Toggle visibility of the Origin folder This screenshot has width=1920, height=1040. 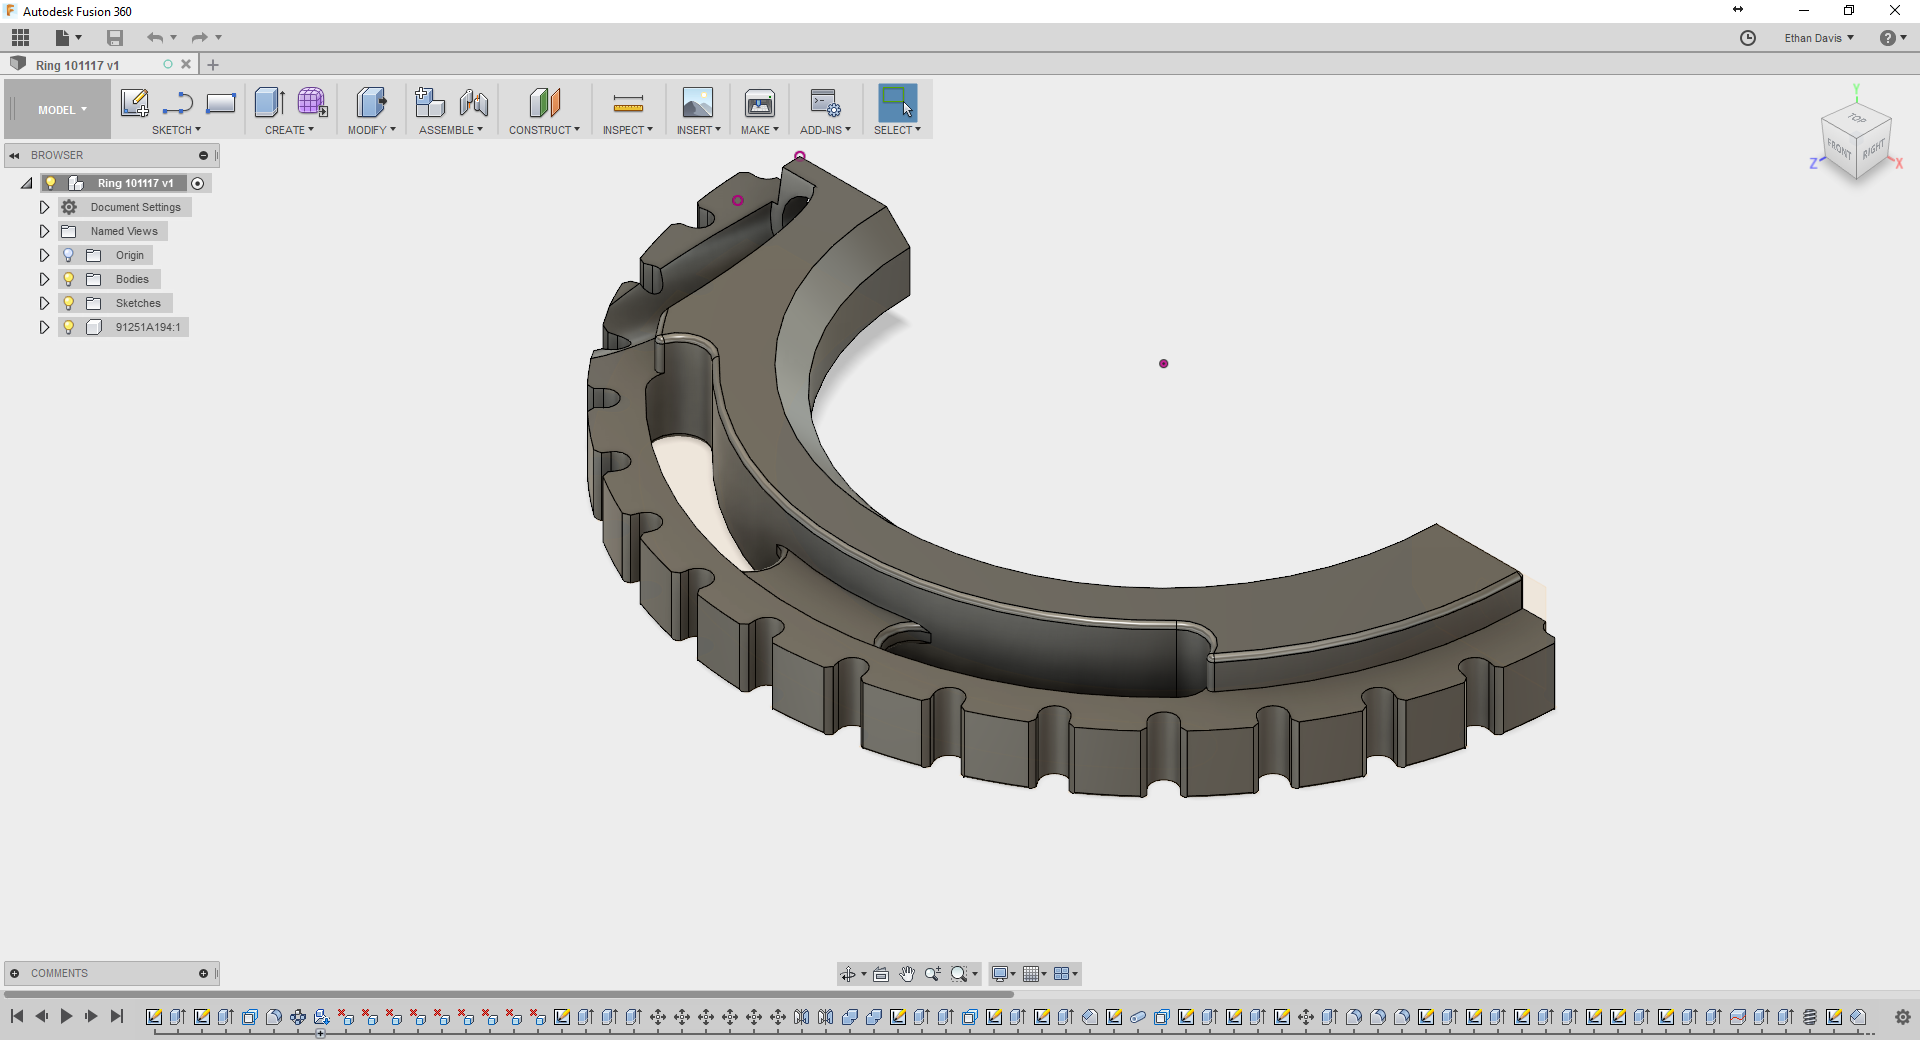coord(67,255)
